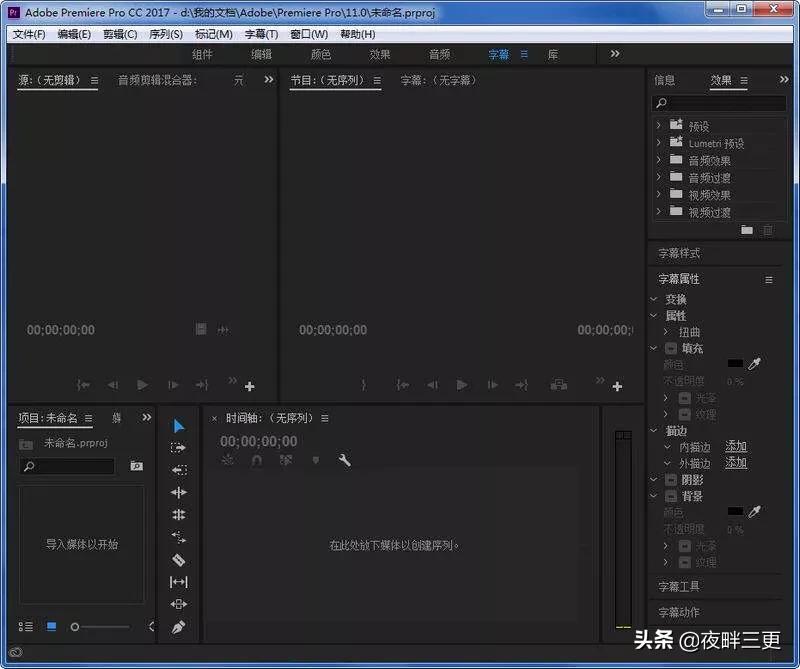Toggle the 阴影 shadow checkbox
The height and width of the screenshot is (669, 800).
click(671, 480)
